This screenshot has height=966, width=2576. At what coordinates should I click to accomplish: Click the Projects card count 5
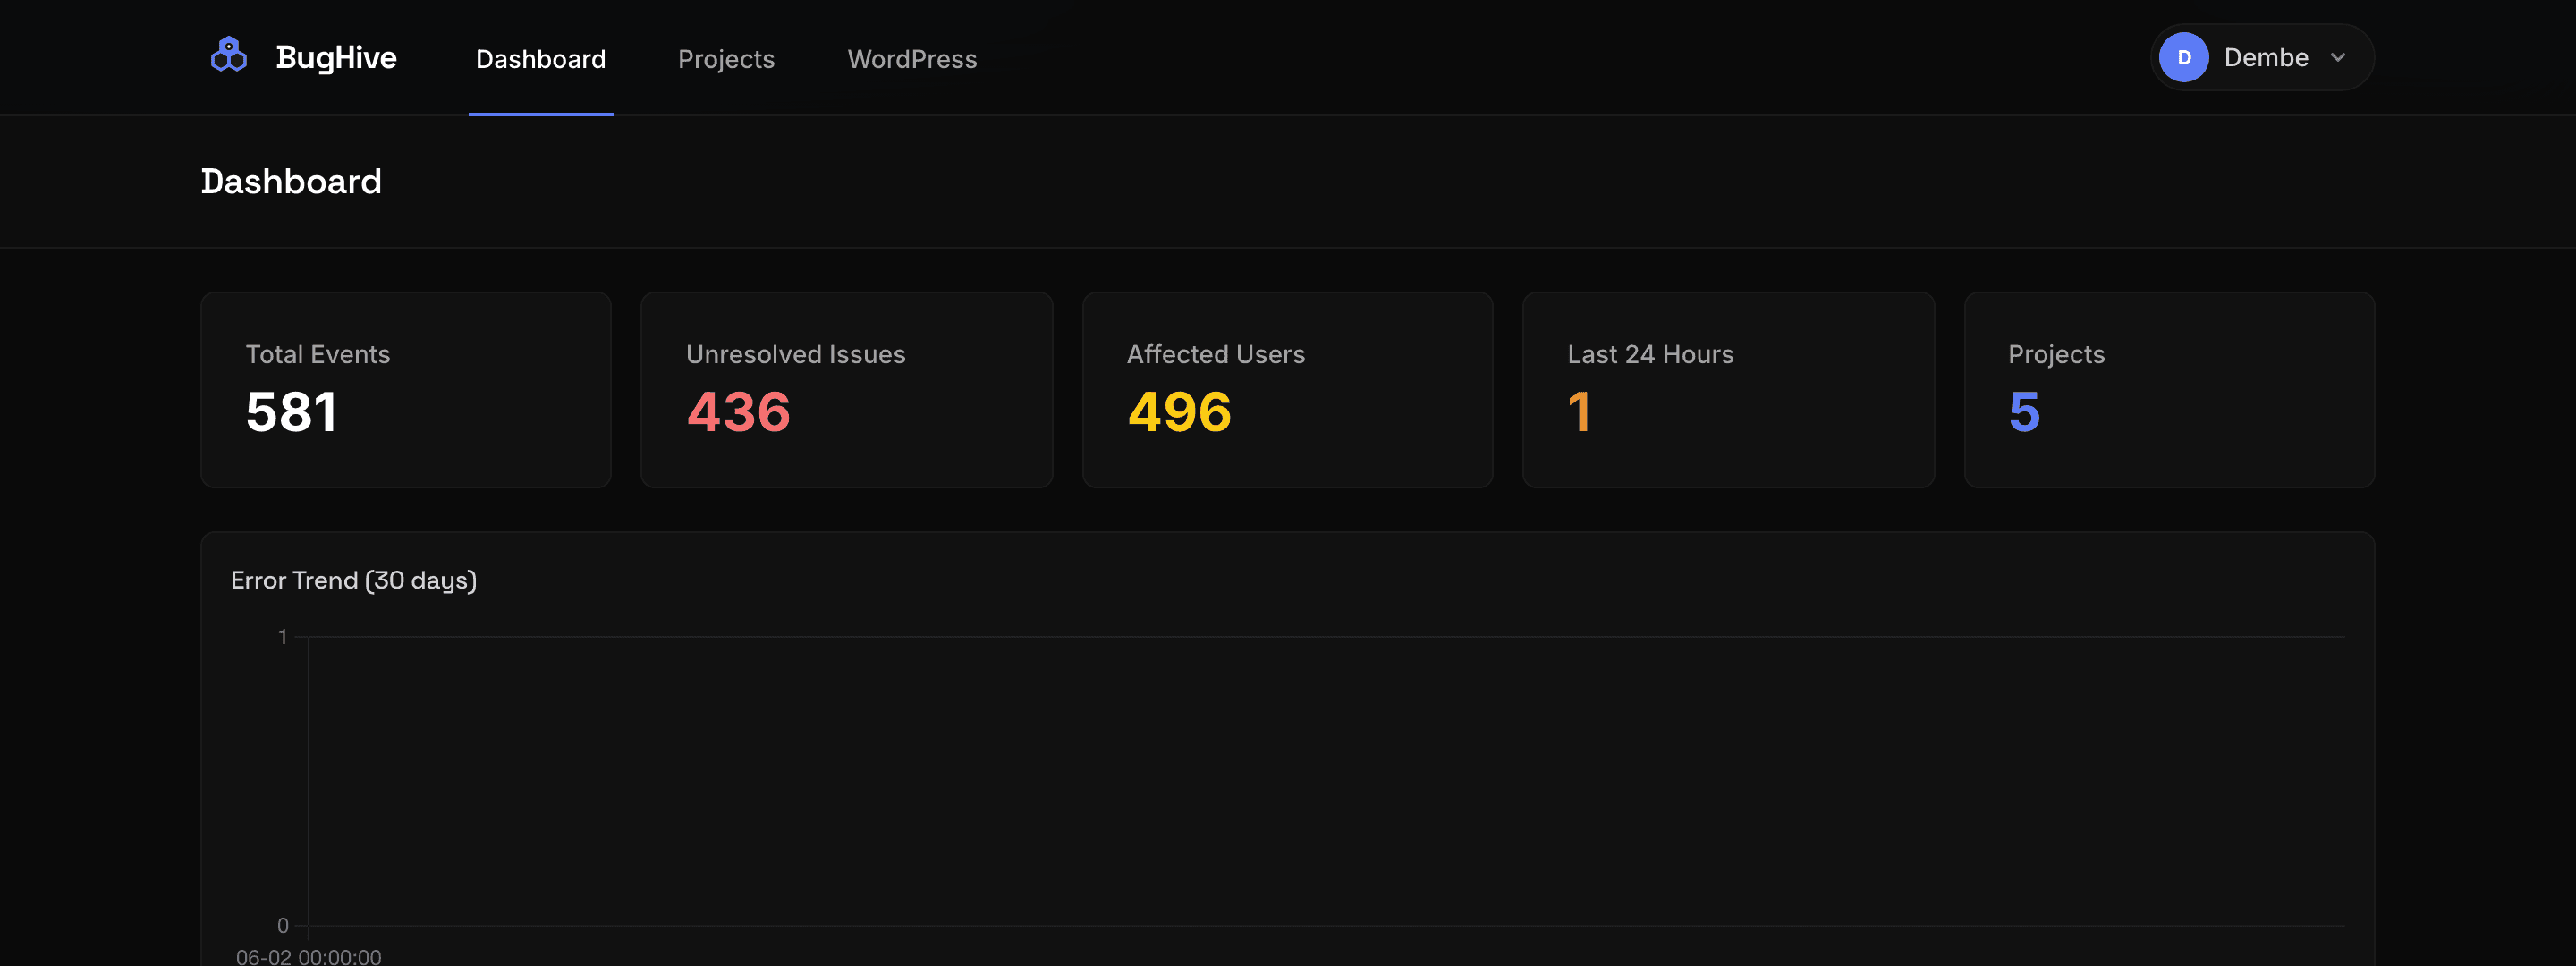[2024, 412]
